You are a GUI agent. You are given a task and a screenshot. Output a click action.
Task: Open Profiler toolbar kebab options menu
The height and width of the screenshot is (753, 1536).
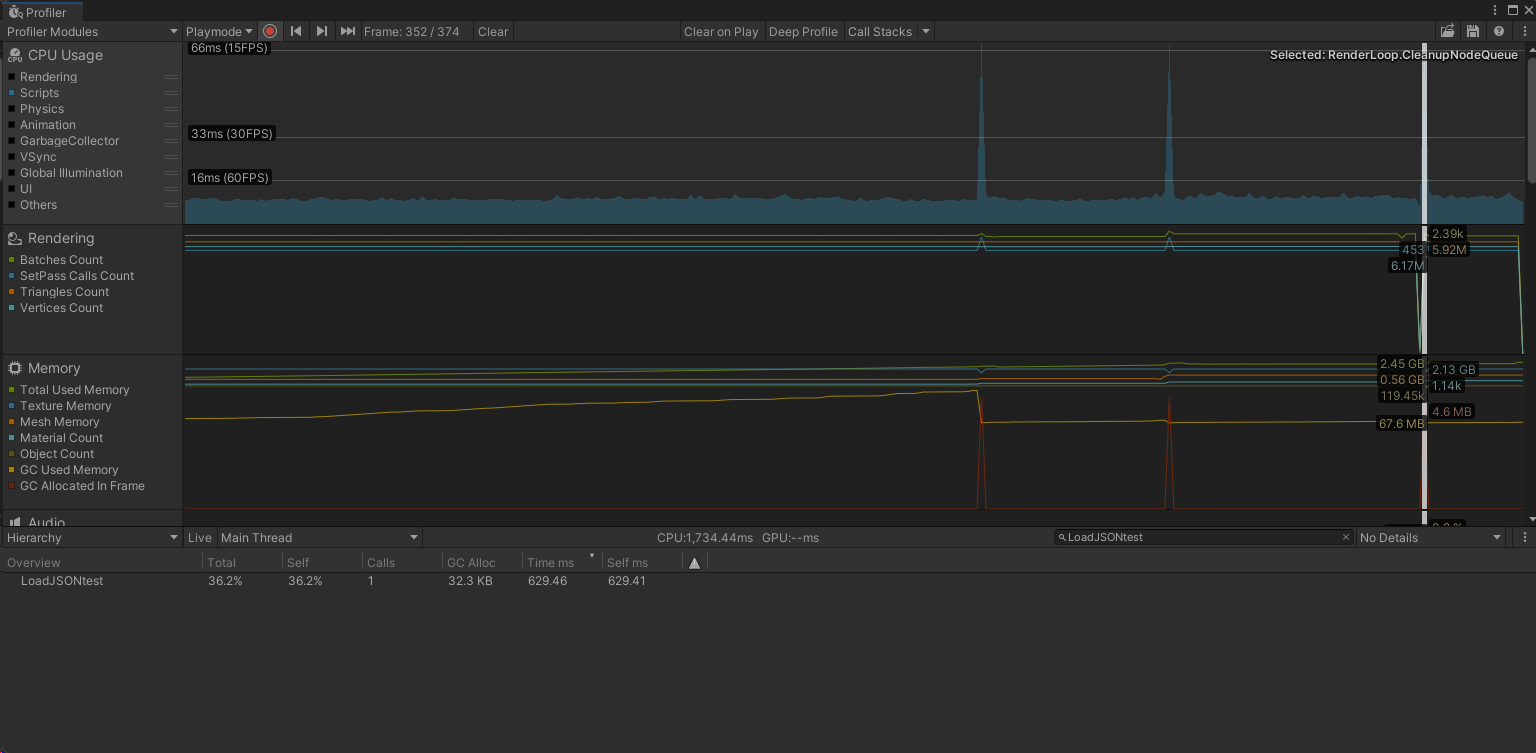[x=1524, y=31]
